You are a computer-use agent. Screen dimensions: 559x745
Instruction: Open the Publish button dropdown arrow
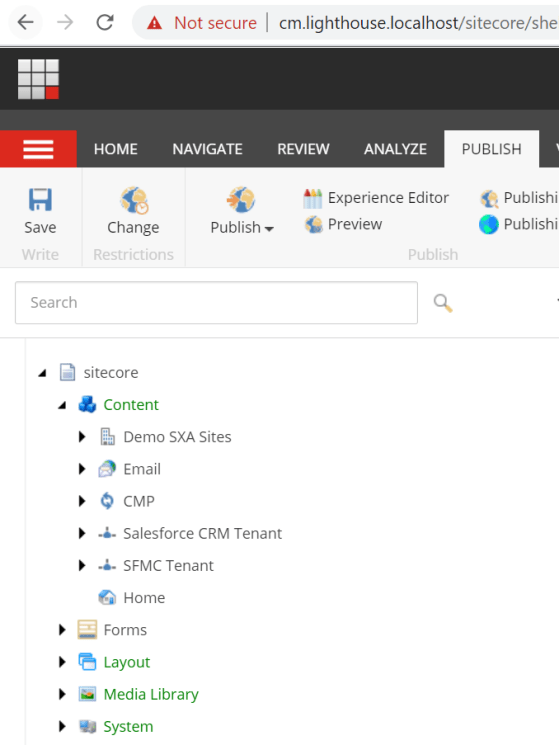click(269, 229)
